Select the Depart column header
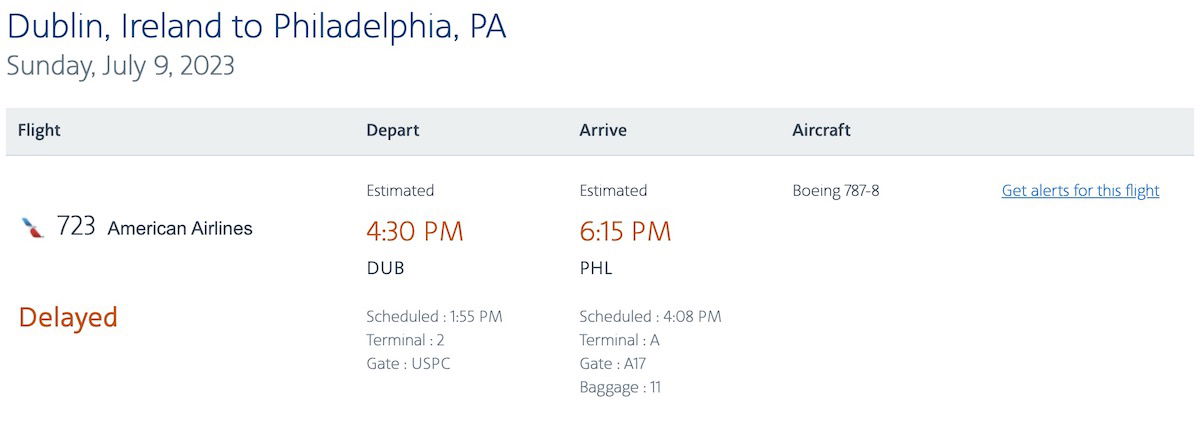The image size is (1200, 429). (x=393, y=130)
